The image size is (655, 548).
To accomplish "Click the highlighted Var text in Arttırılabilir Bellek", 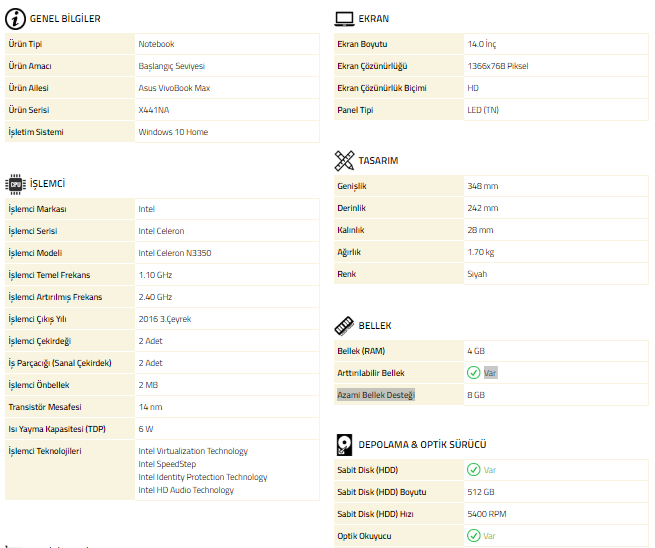I will pyautogui.click(x=490, y=373).
